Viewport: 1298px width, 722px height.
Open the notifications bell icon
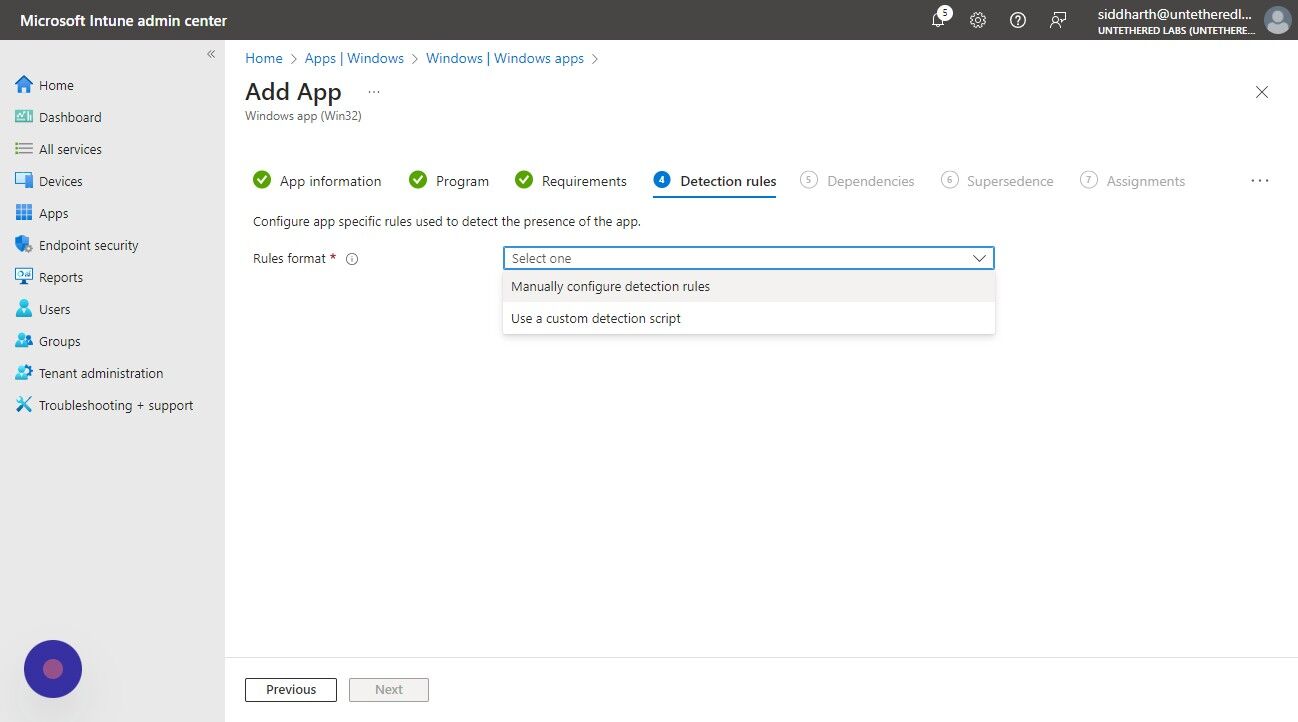[938, 20]
